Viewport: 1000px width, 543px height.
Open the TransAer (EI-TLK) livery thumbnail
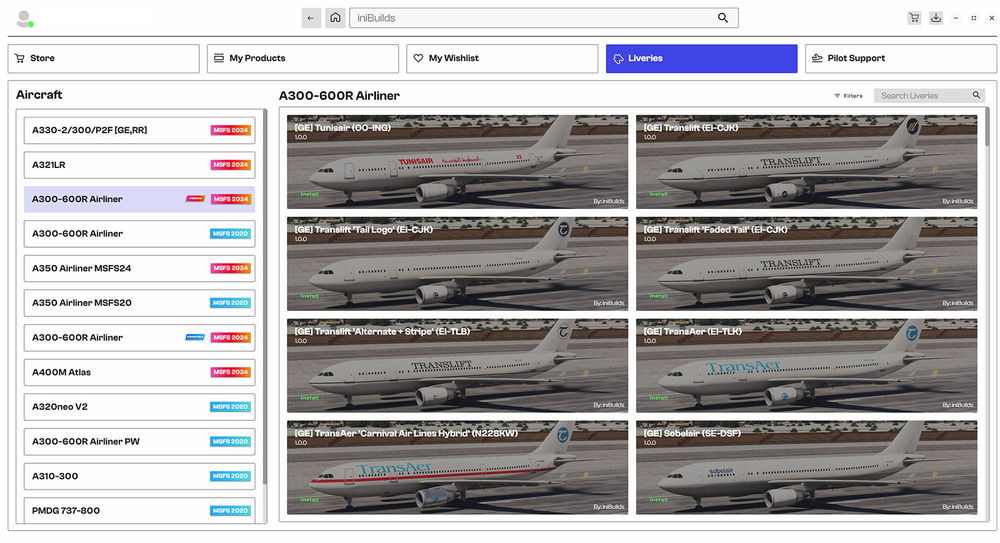[x=806, y=365]
